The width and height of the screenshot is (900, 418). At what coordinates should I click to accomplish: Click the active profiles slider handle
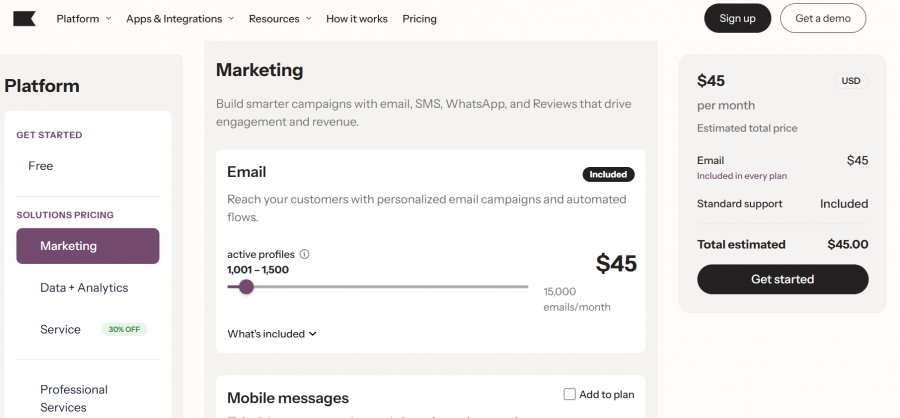click(246, 287)
